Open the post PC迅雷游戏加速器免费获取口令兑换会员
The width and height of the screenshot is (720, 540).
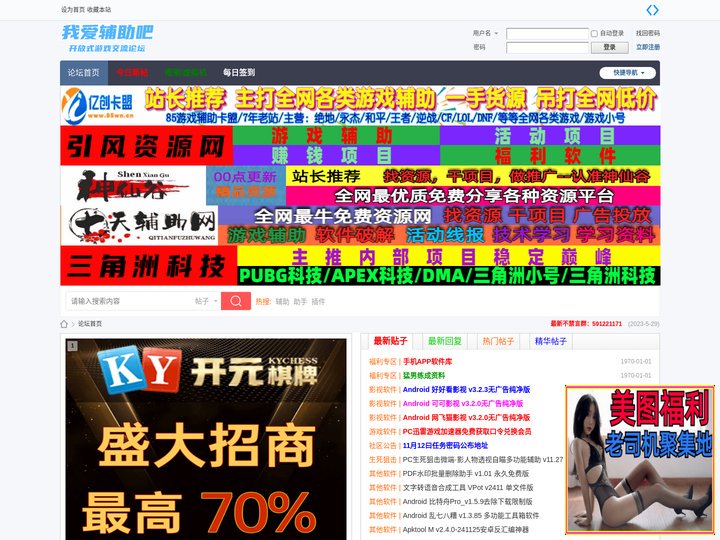[x=467, y=432]
